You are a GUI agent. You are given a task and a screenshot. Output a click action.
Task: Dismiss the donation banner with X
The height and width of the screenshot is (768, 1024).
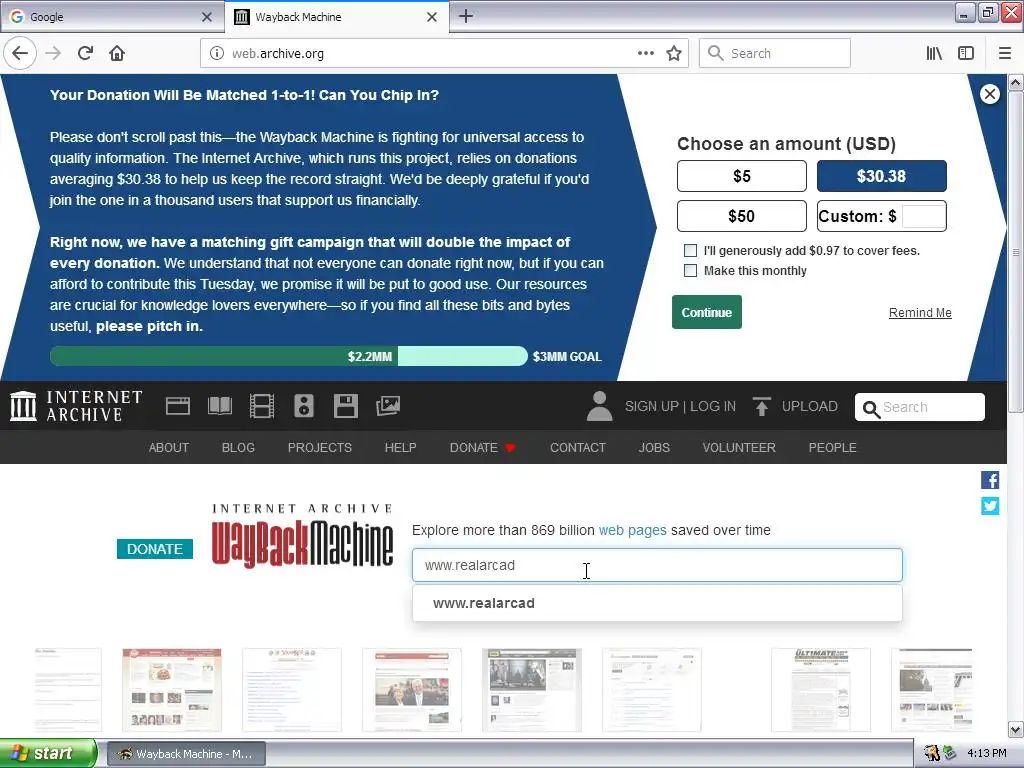989,94
